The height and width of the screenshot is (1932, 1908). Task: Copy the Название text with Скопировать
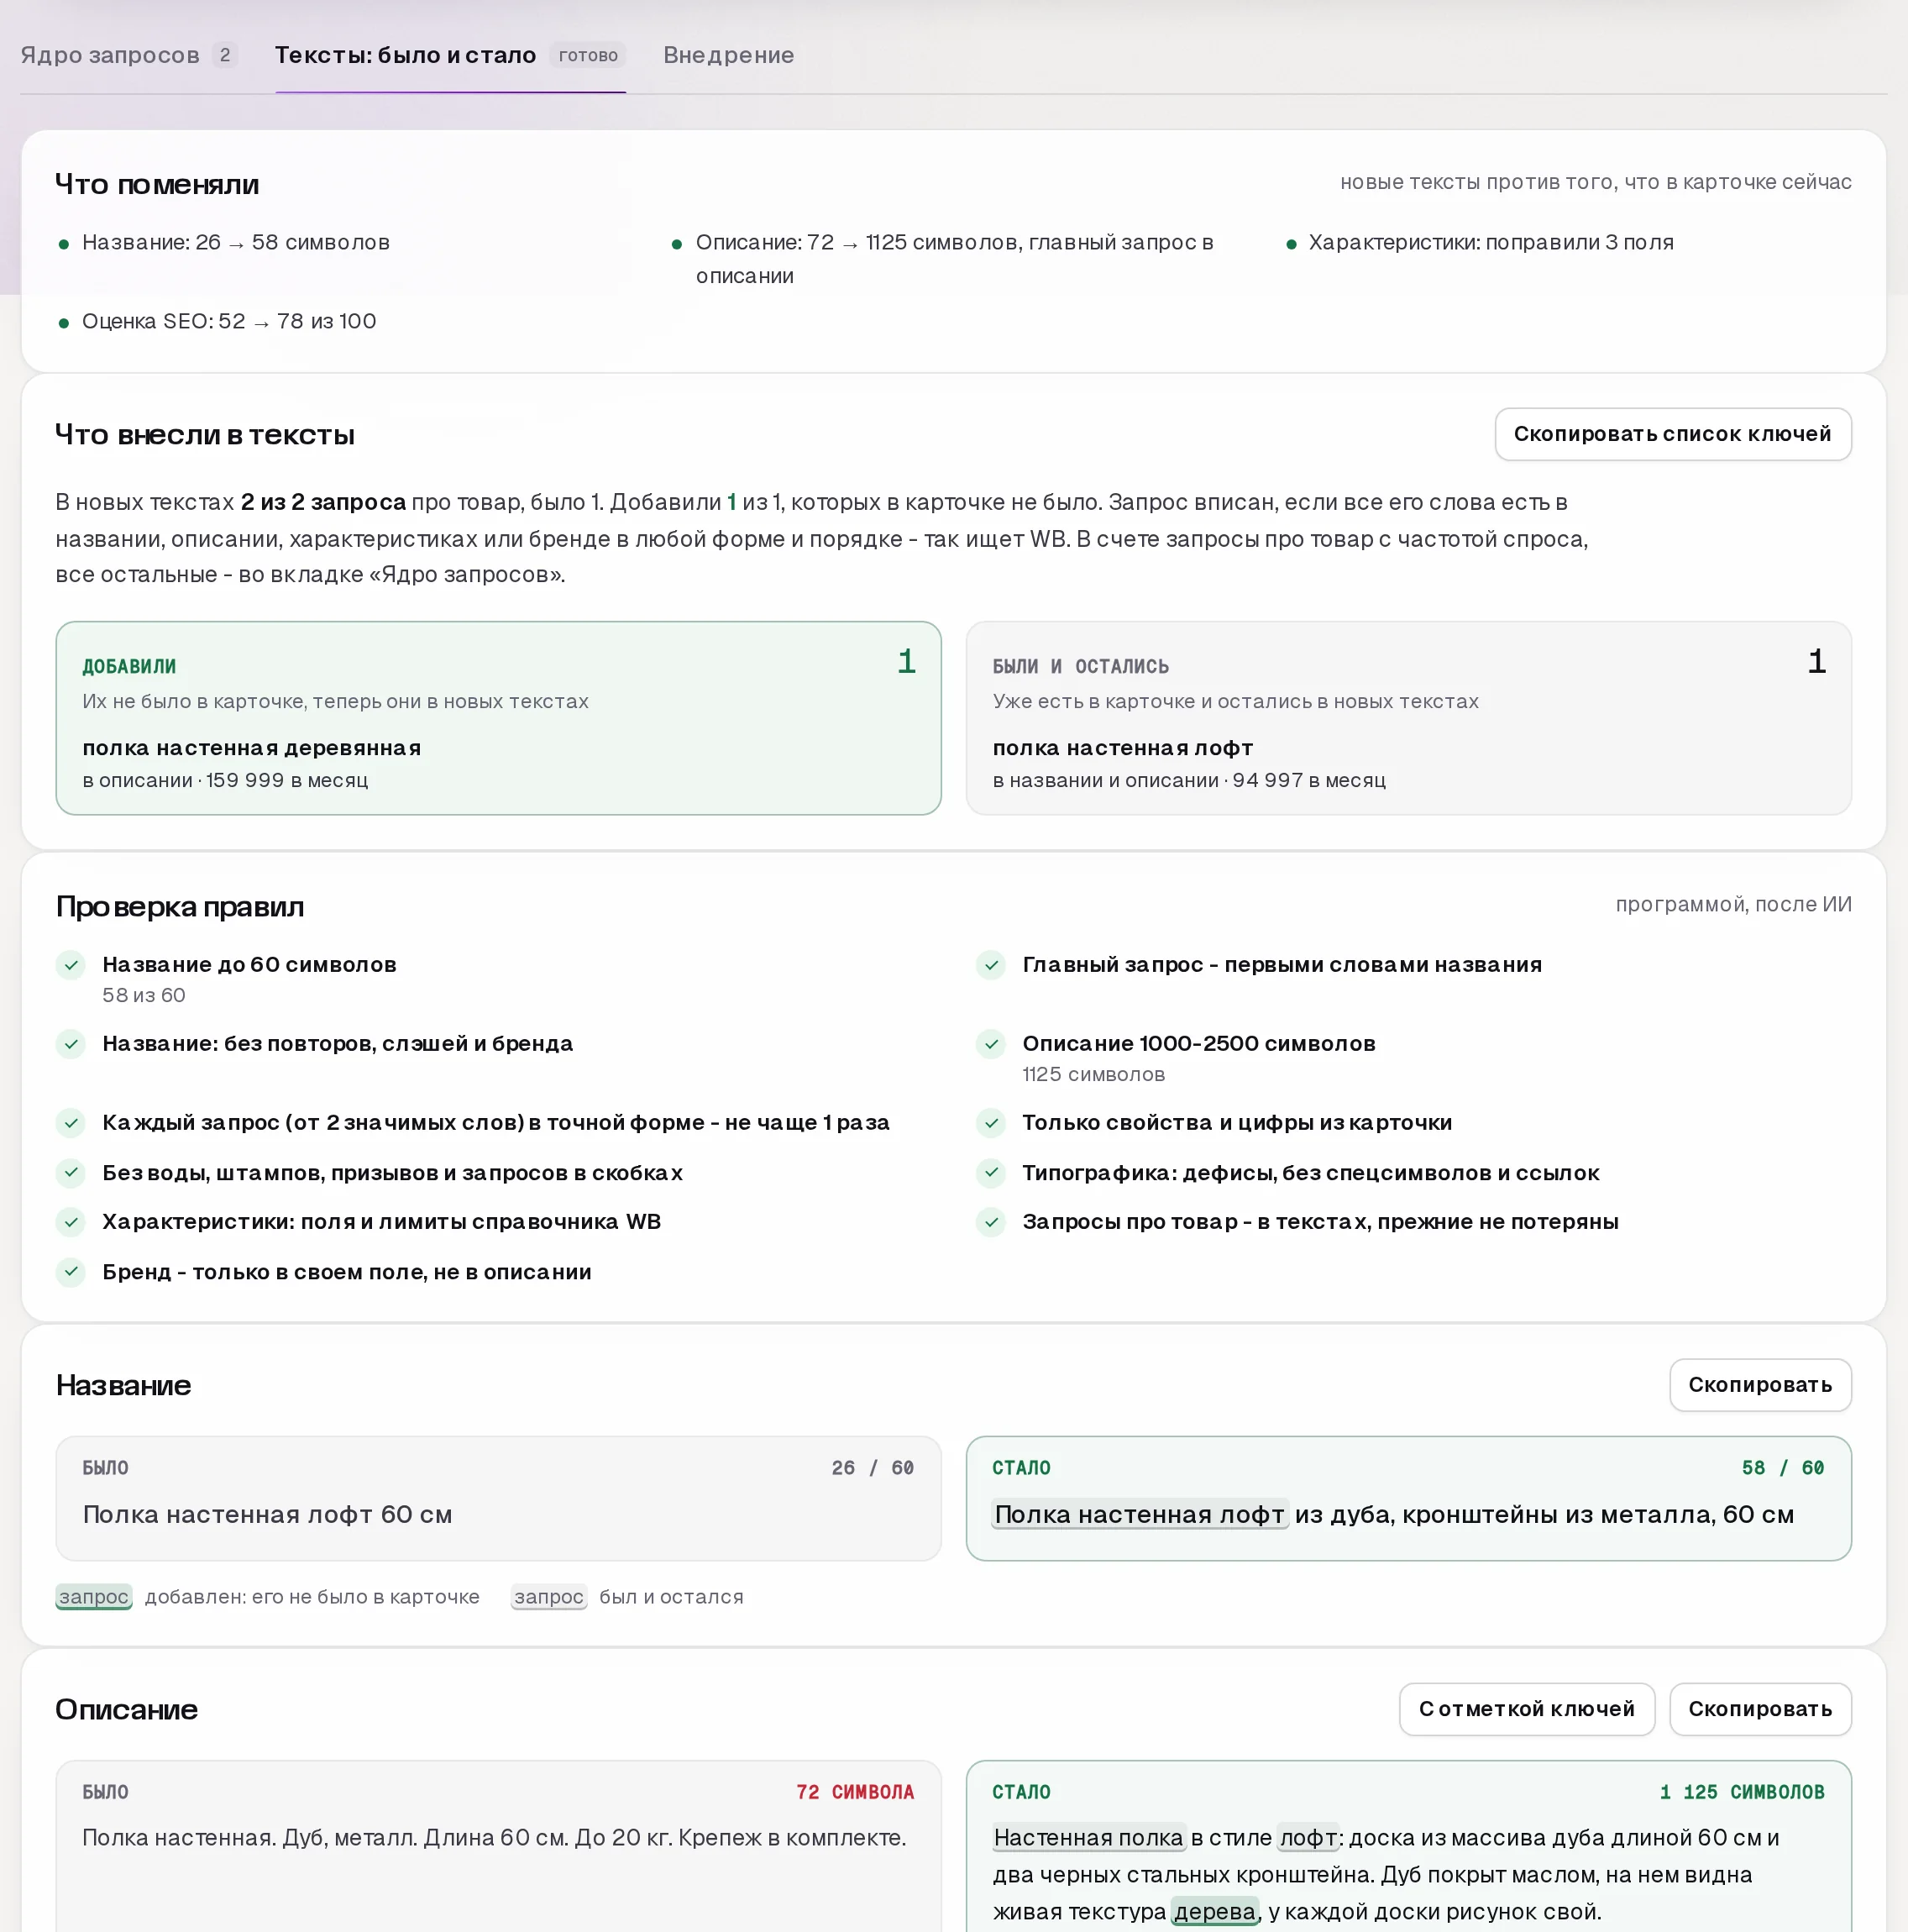1760,1385
